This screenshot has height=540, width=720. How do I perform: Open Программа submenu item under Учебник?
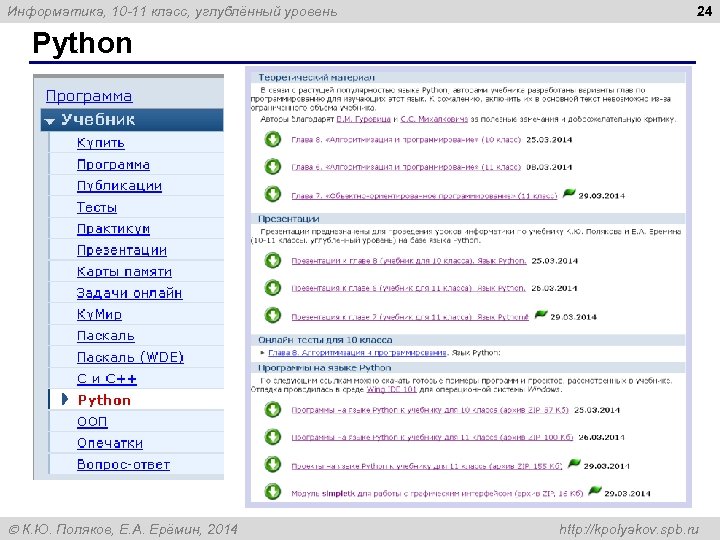pyautogui.click(x=113, y=164)
